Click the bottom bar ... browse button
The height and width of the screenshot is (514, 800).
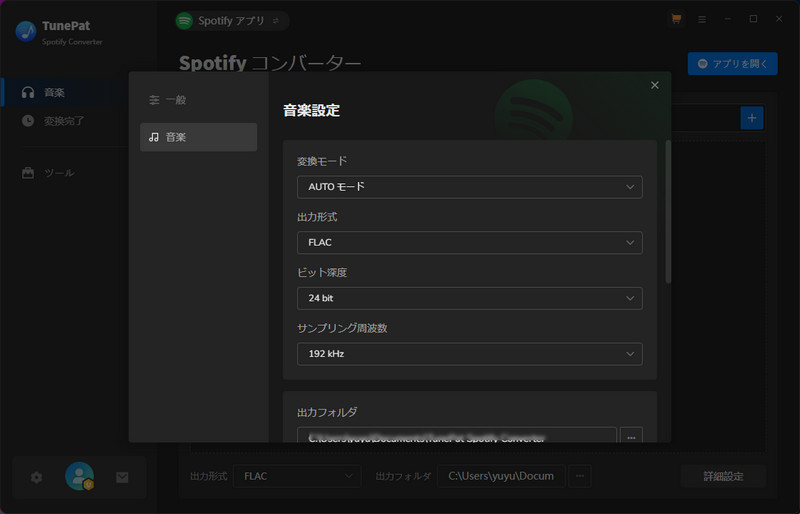(580, 476)
